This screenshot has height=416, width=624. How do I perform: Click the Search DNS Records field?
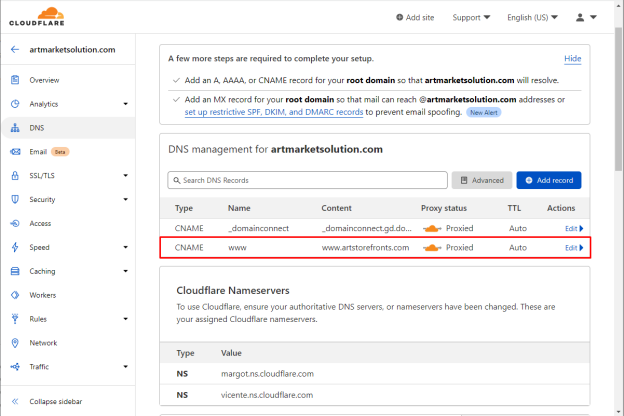[307, 180]
